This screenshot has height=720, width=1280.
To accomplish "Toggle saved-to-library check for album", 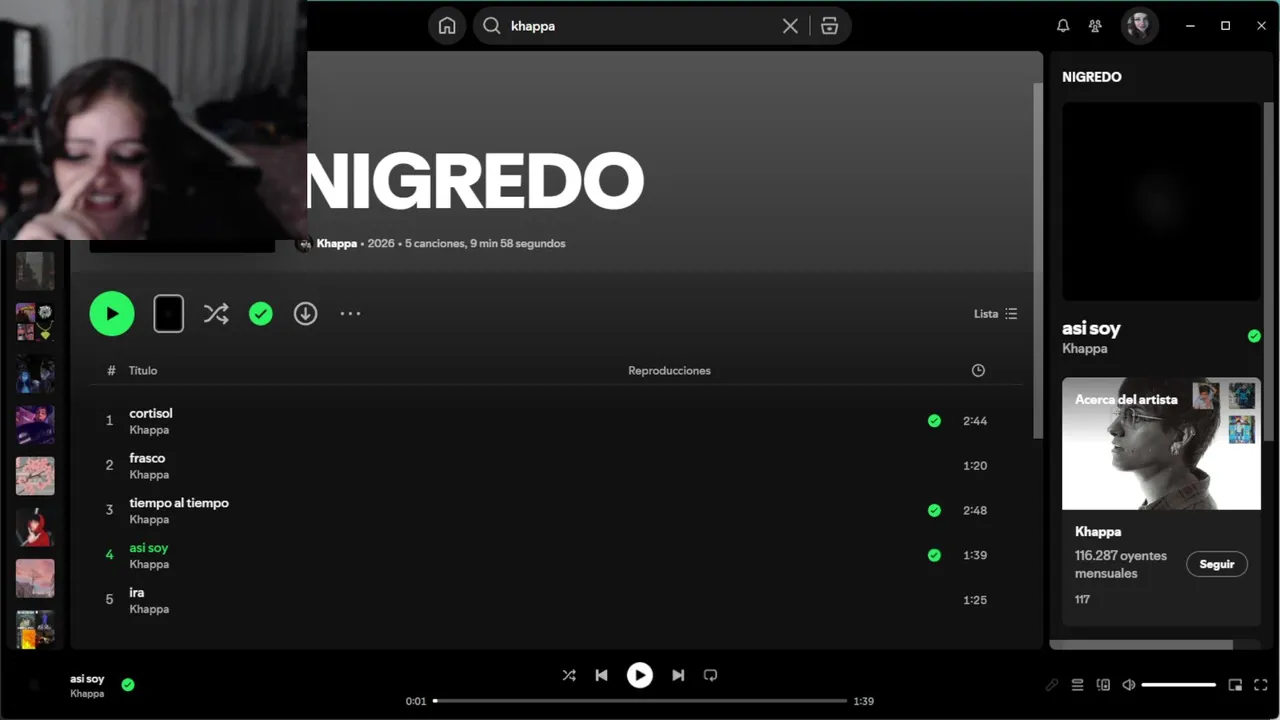I will (261, 314).
